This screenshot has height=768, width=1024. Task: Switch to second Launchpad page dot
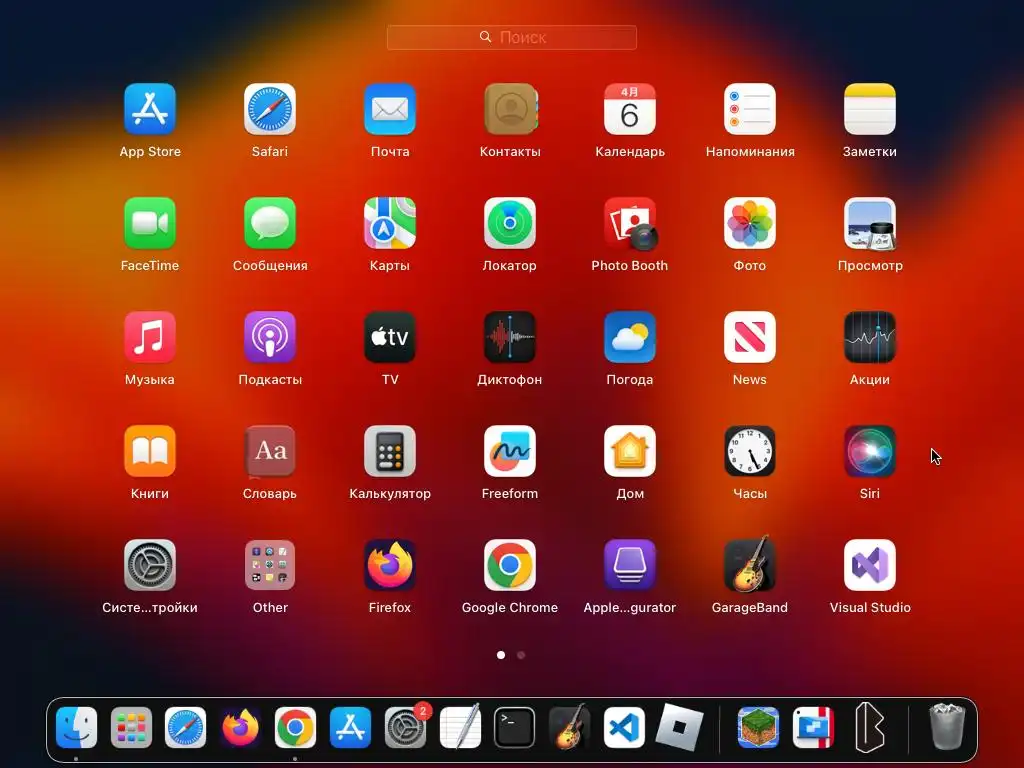click(521, 655)
